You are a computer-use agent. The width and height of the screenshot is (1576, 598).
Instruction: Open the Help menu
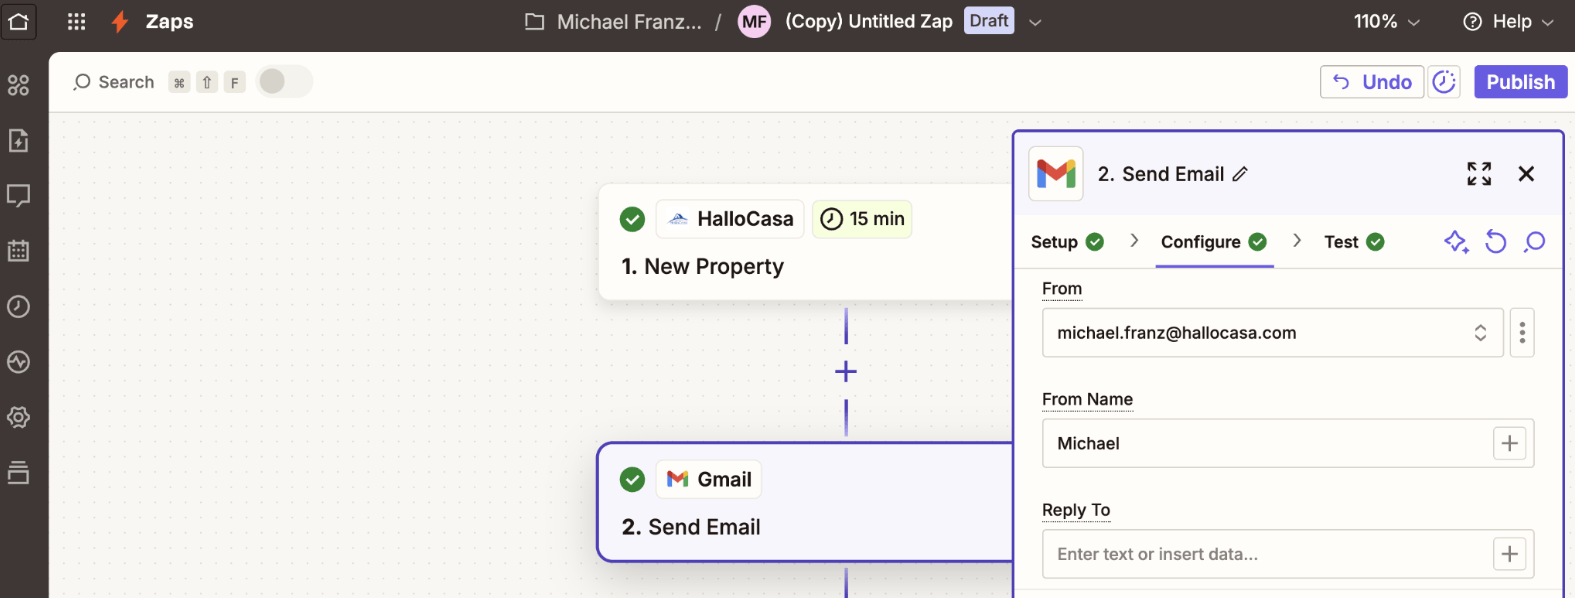(1508, 21)
